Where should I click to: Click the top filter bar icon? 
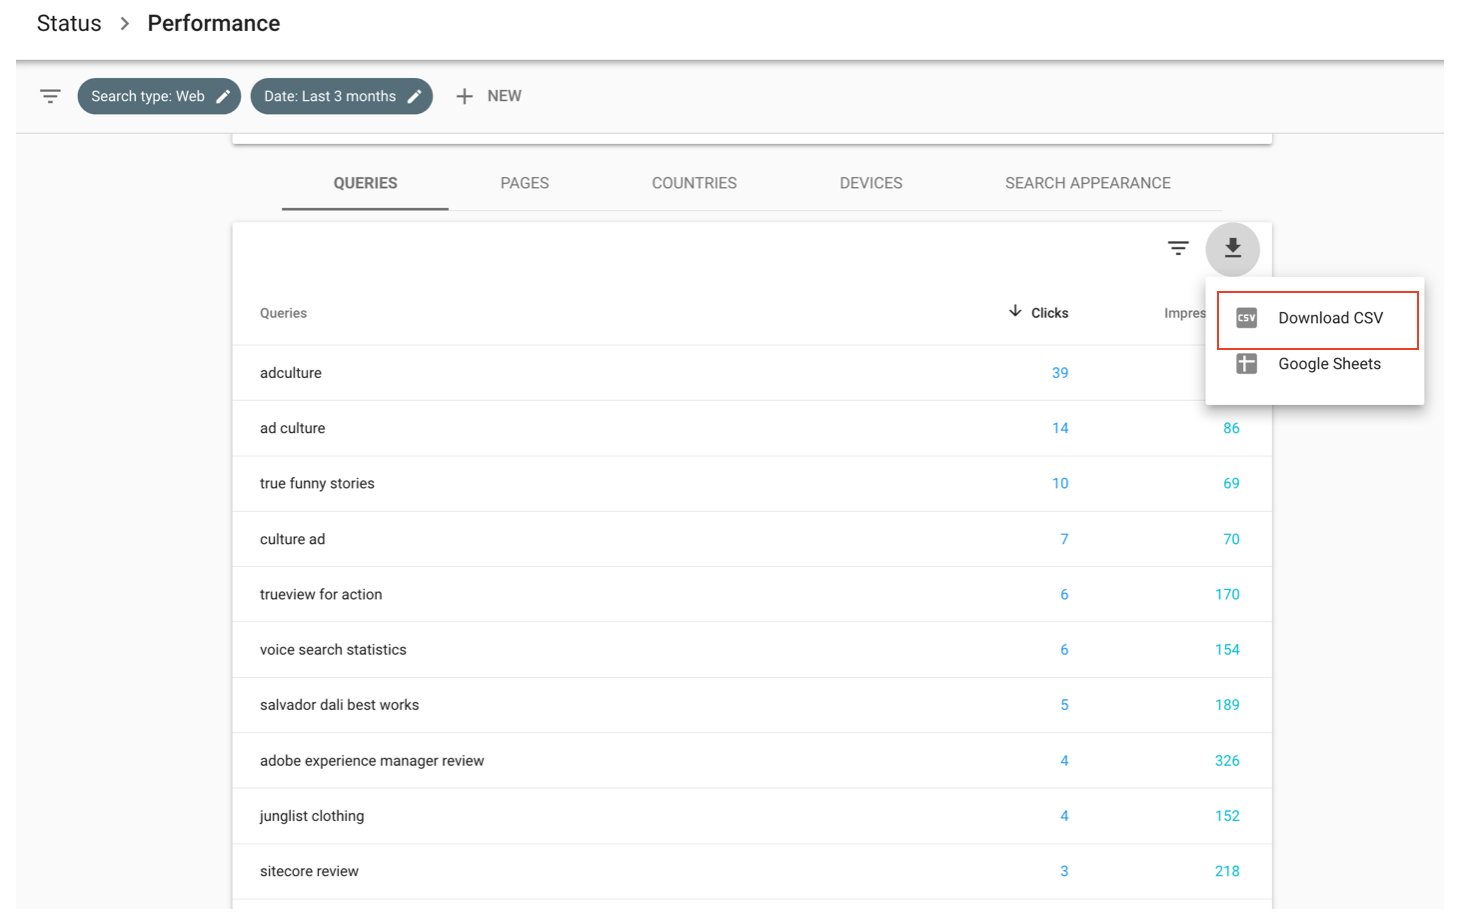pos(50,96)
